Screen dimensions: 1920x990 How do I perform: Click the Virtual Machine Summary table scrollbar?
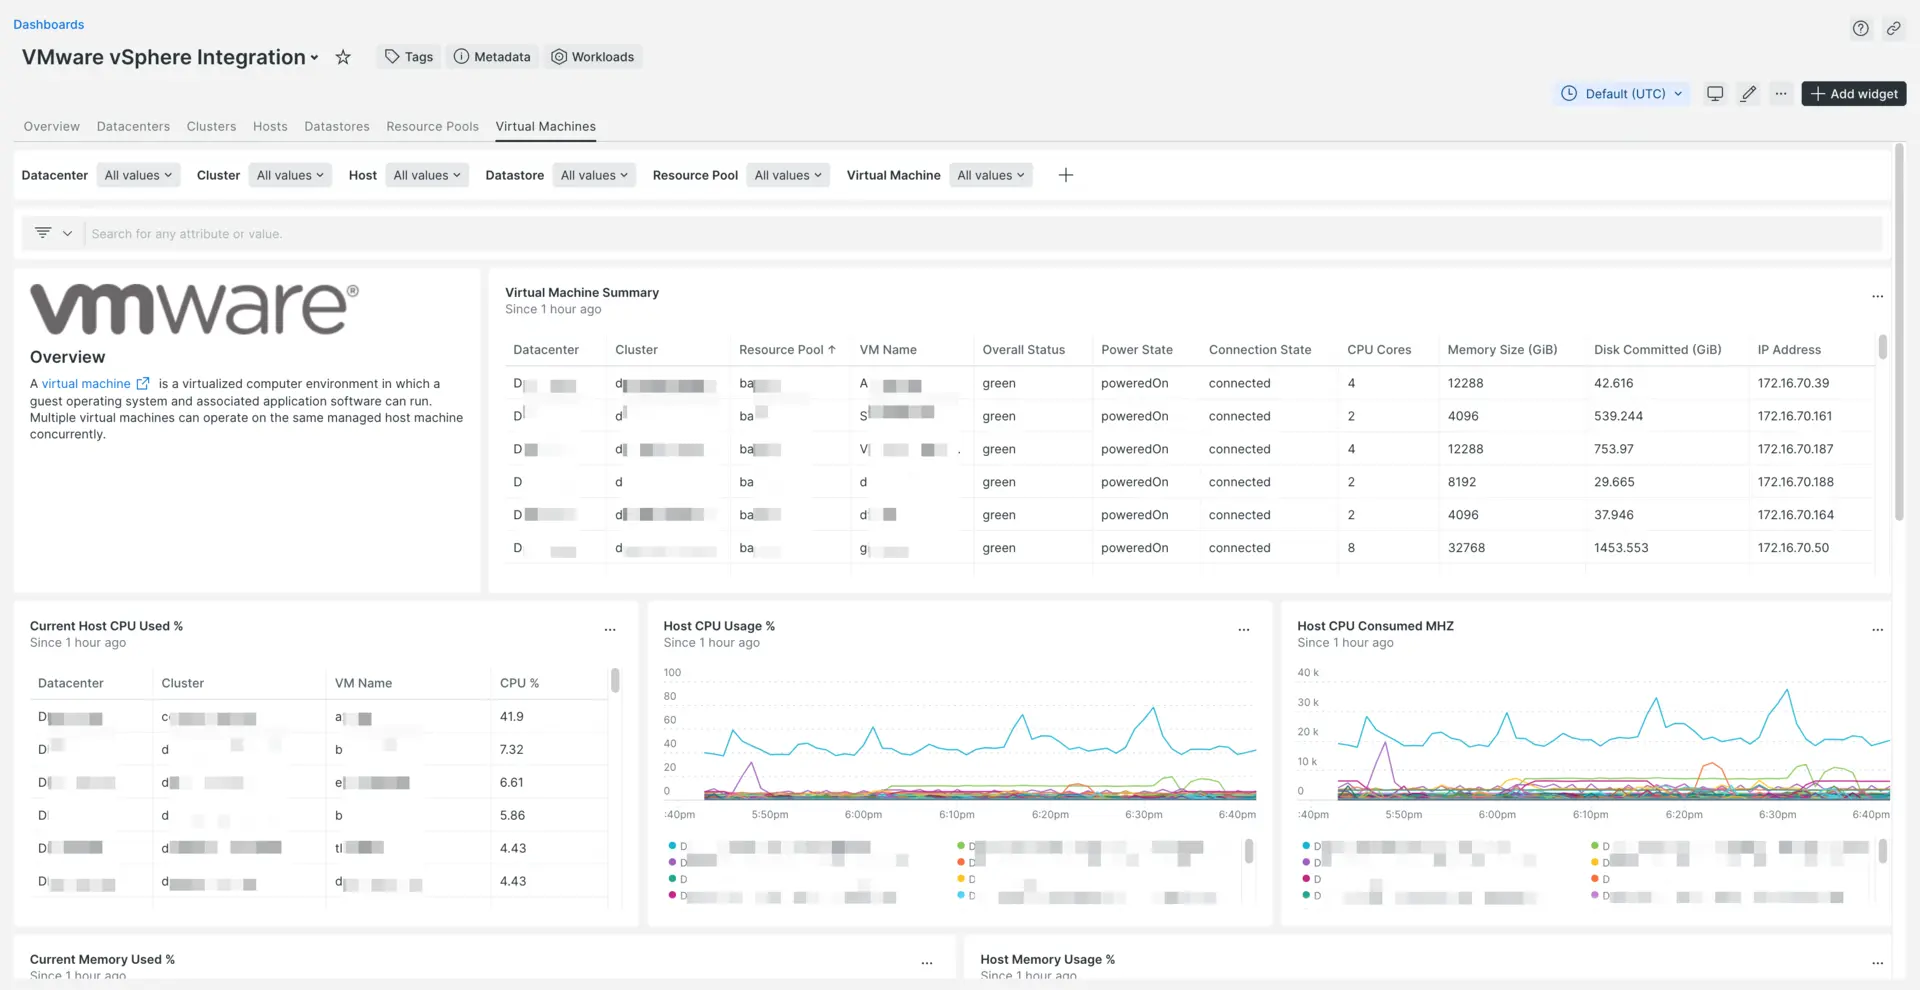pos(1882,347)
